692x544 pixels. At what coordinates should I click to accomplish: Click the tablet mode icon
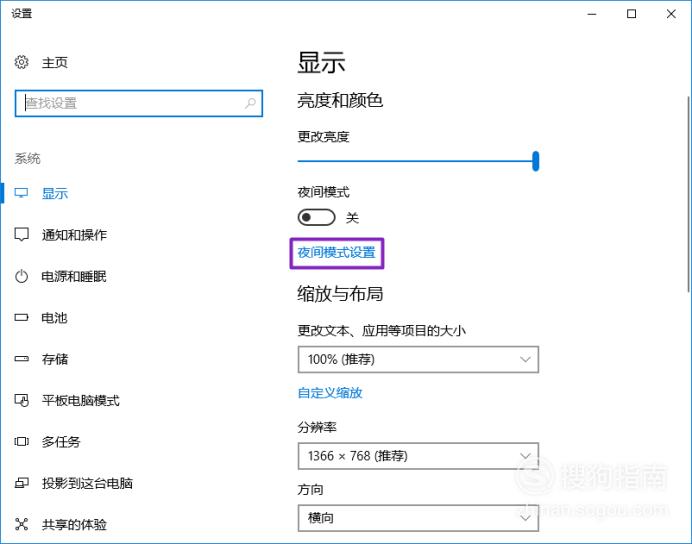click(x=22, y=400)
